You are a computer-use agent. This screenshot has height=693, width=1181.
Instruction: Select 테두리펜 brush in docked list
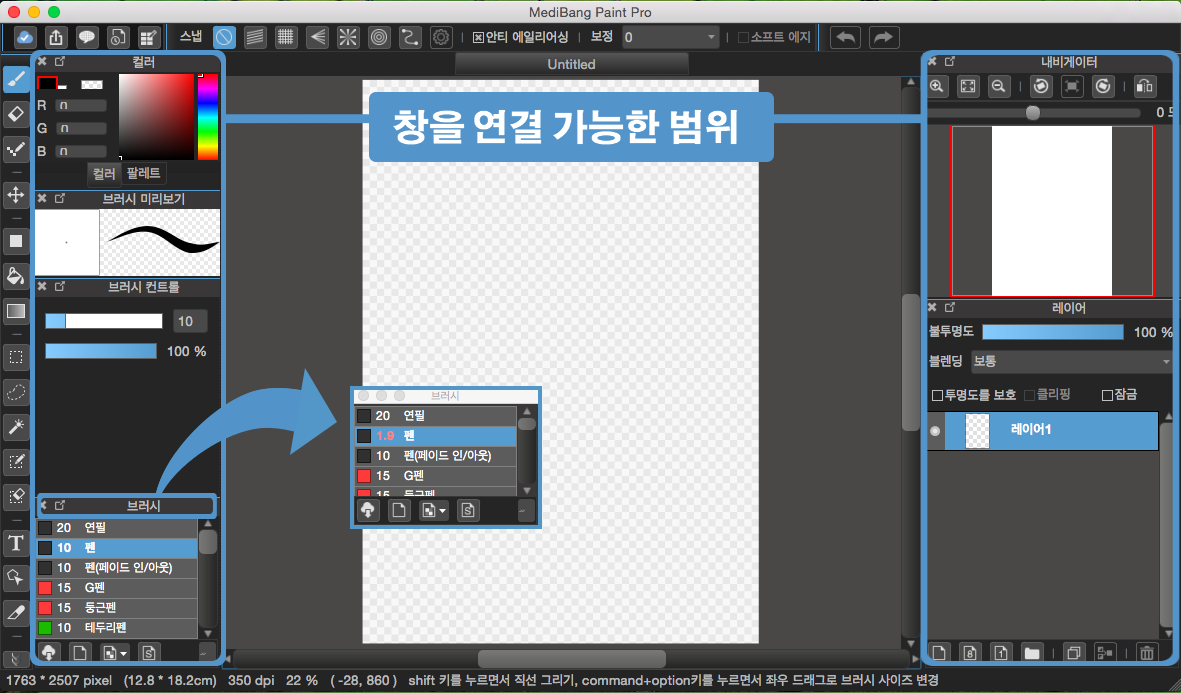[117, 627]
